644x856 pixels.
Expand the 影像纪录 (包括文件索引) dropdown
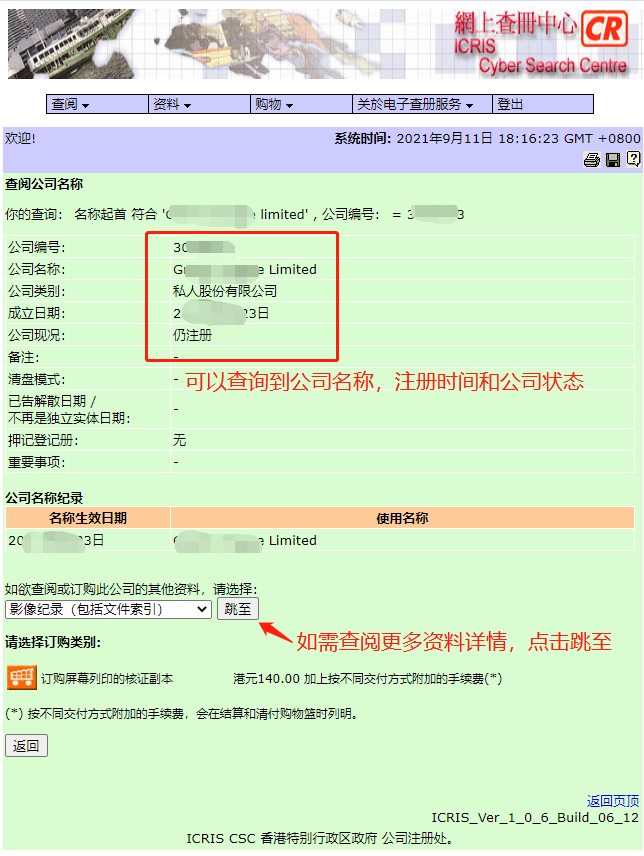coord(109,609)
